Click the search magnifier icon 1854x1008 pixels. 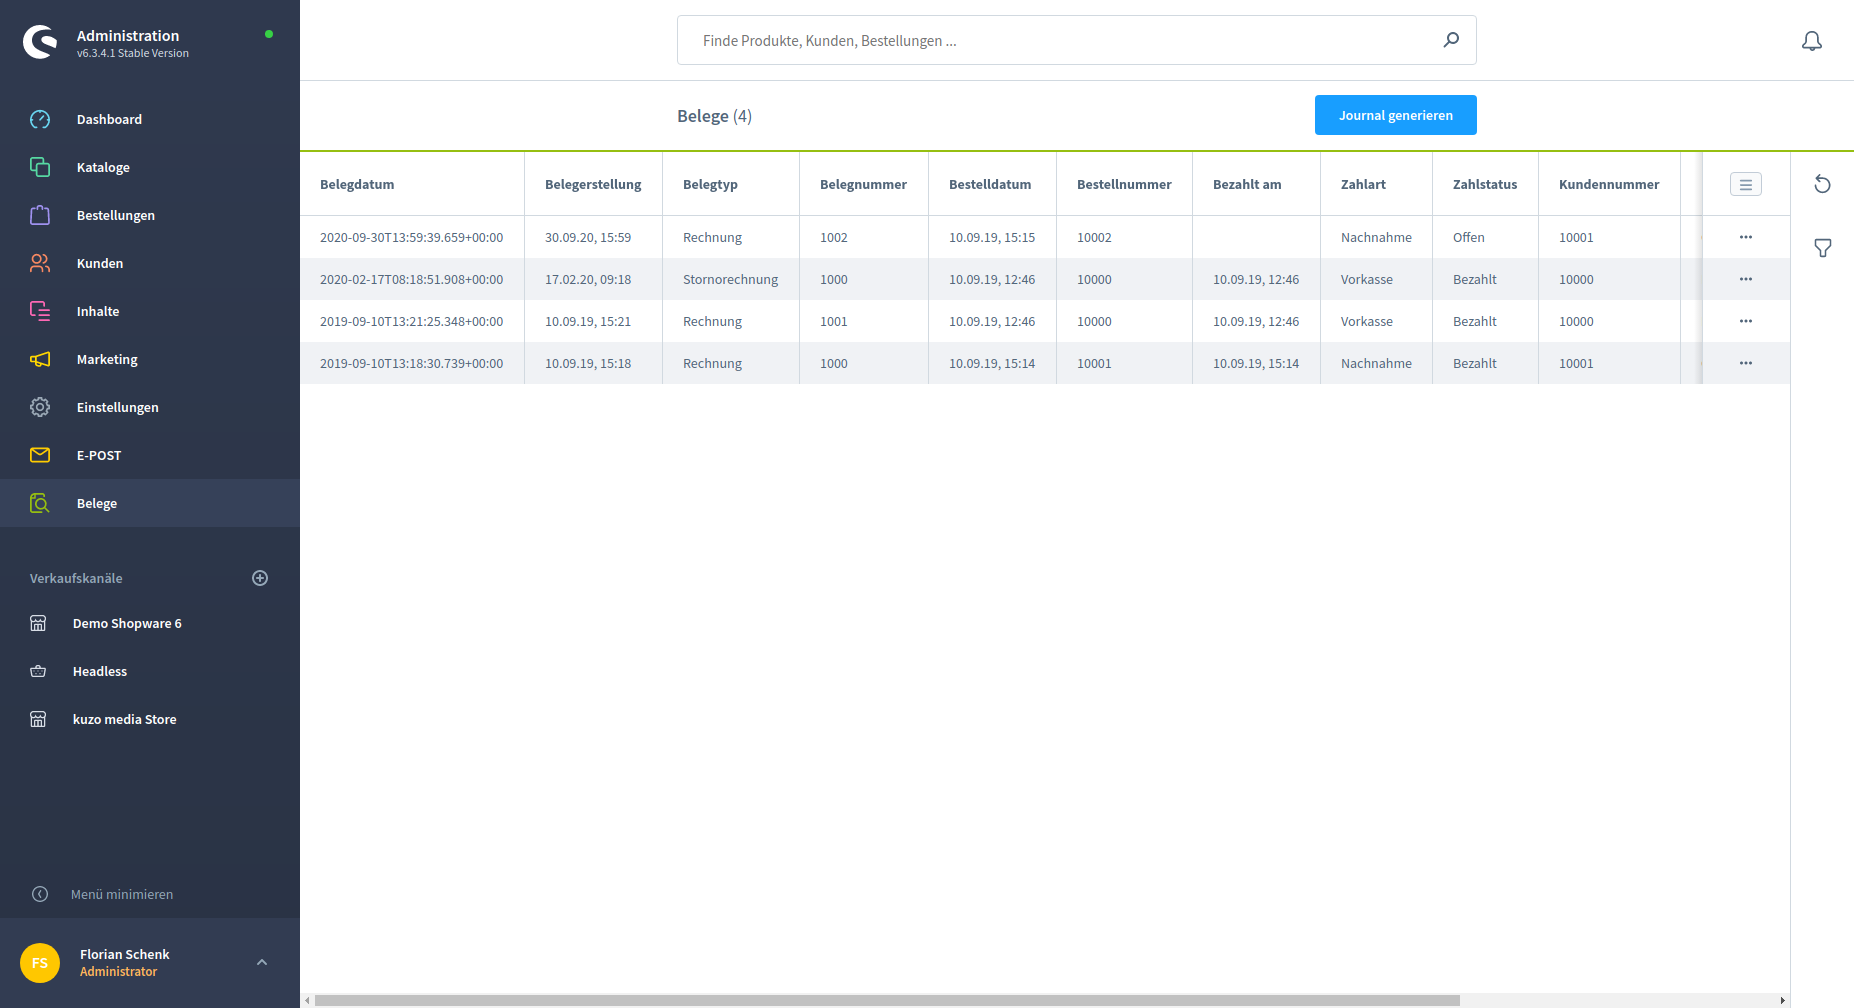tap(1451, 40)
